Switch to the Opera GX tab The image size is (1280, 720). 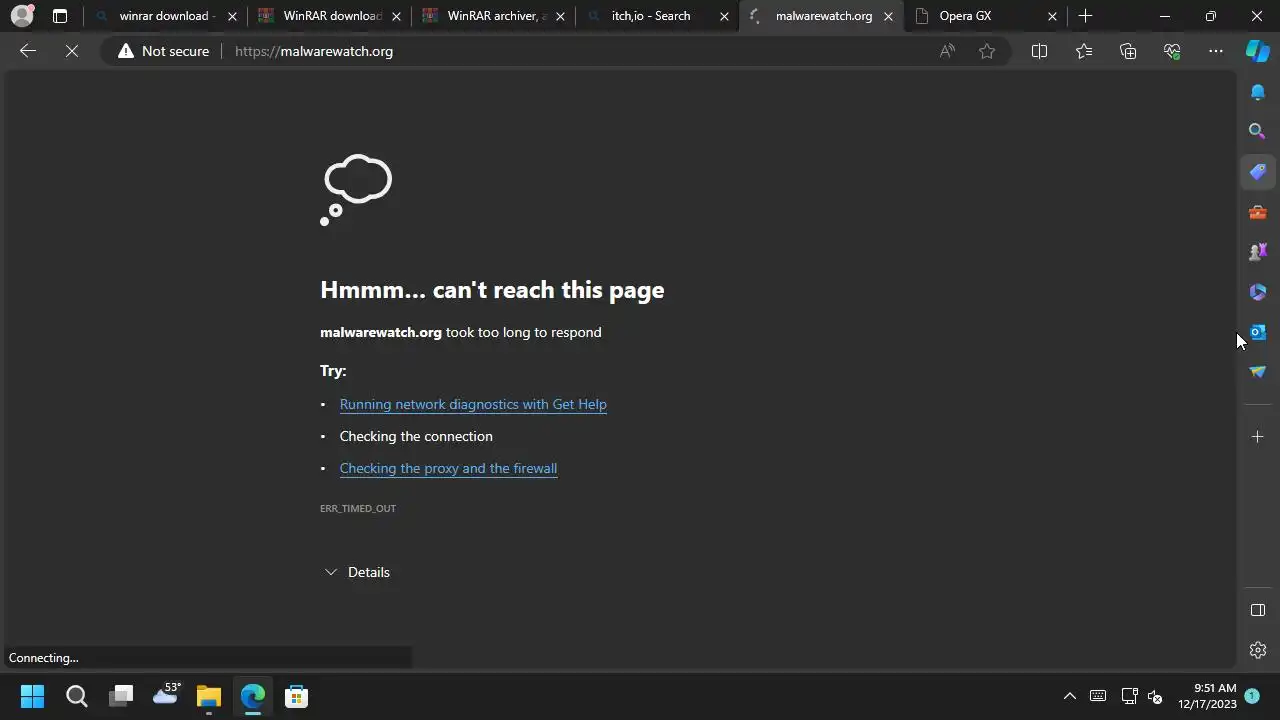coord(985,16)
